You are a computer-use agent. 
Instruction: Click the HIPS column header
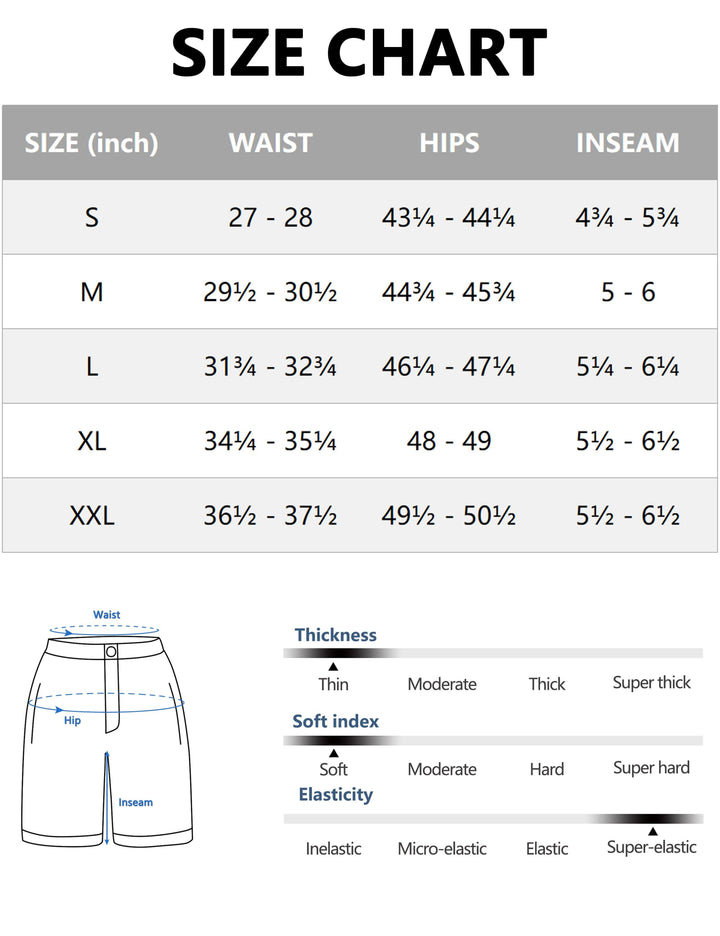click(x=449, y=143)
